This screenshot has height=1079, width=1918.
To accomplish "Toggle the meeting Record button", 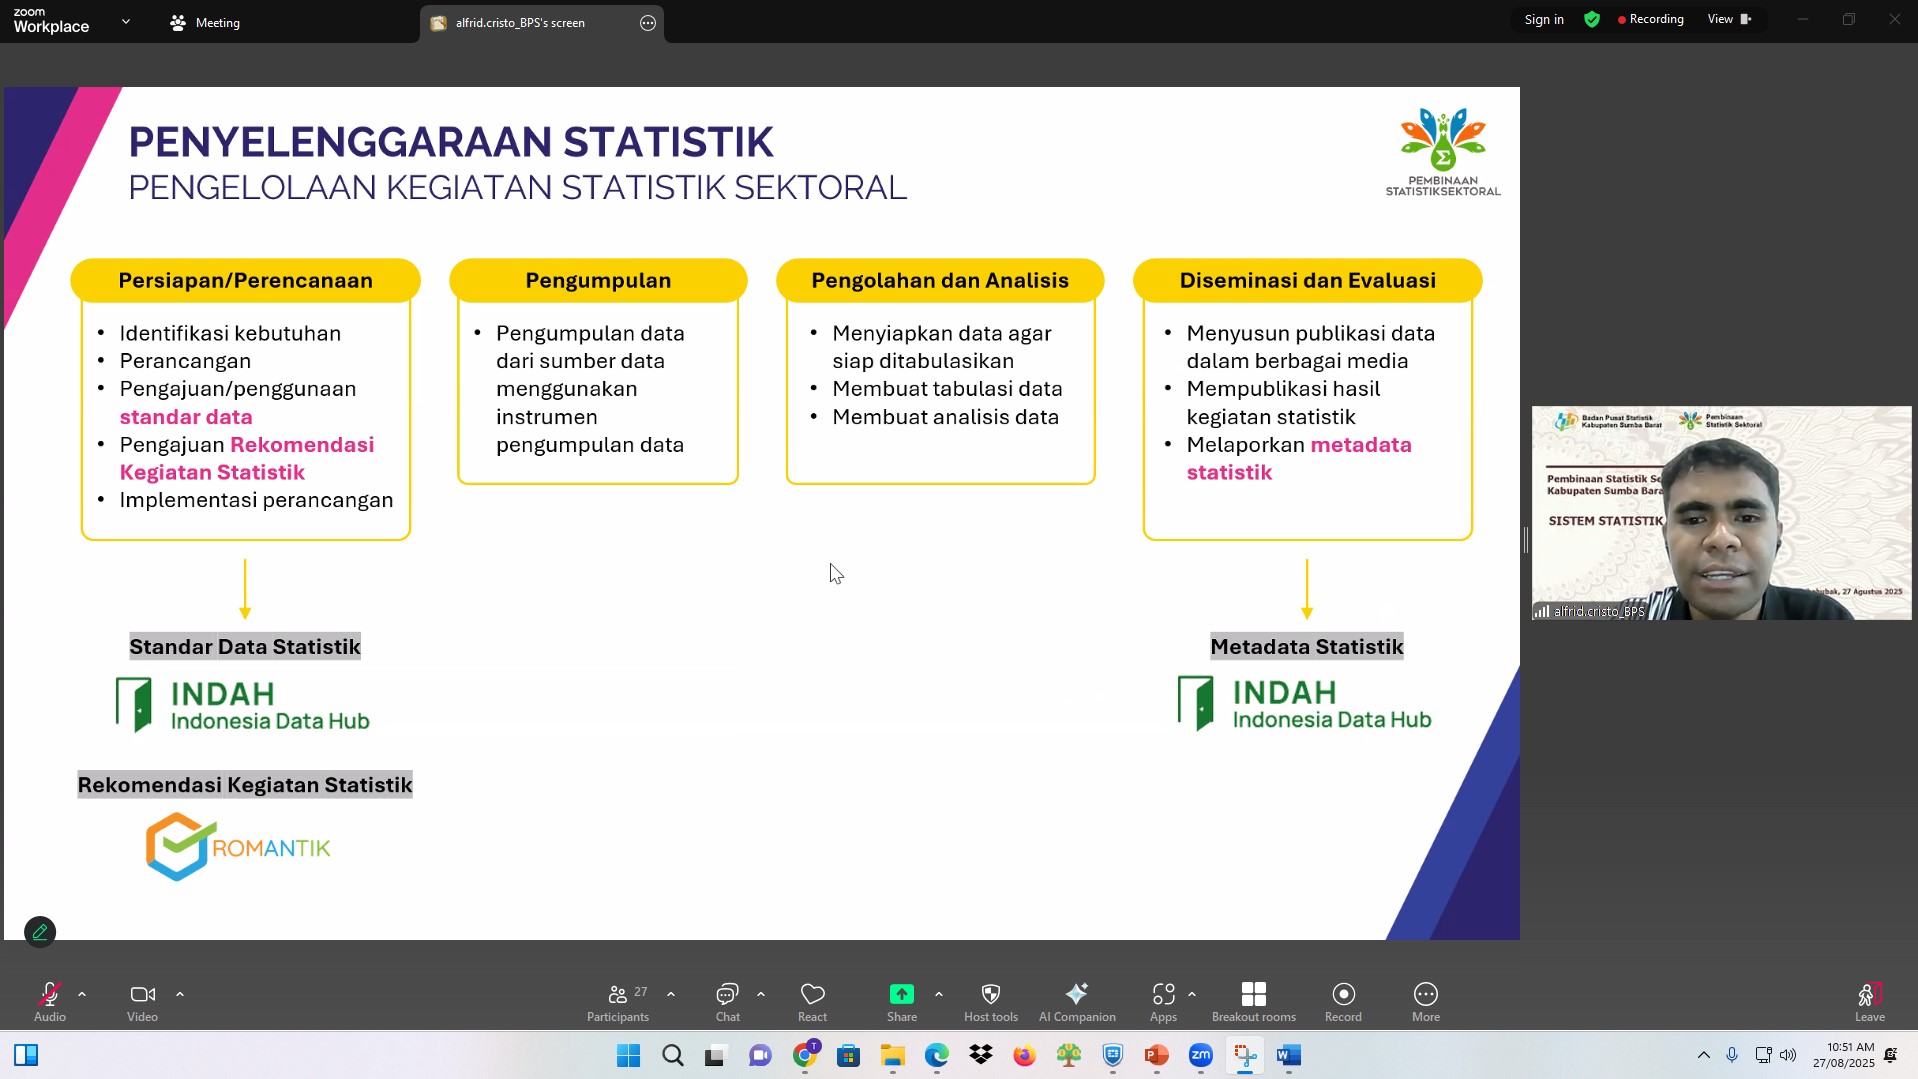I will [x=1343, y=1001].
